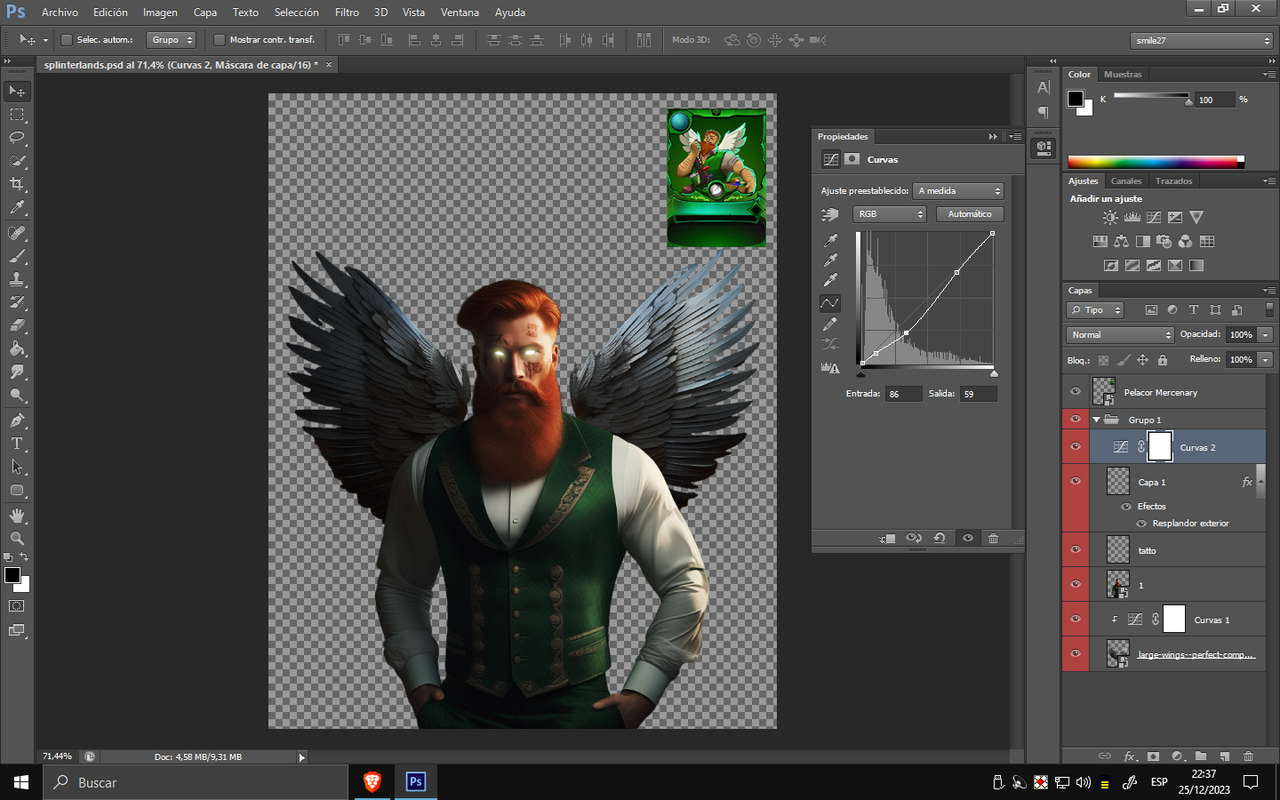Toggle the Resplandor exterior effect visibility
Image resolution: width=1280 pixels, height=800 pixels.
pyautogui.click(x=1142, y=523)
